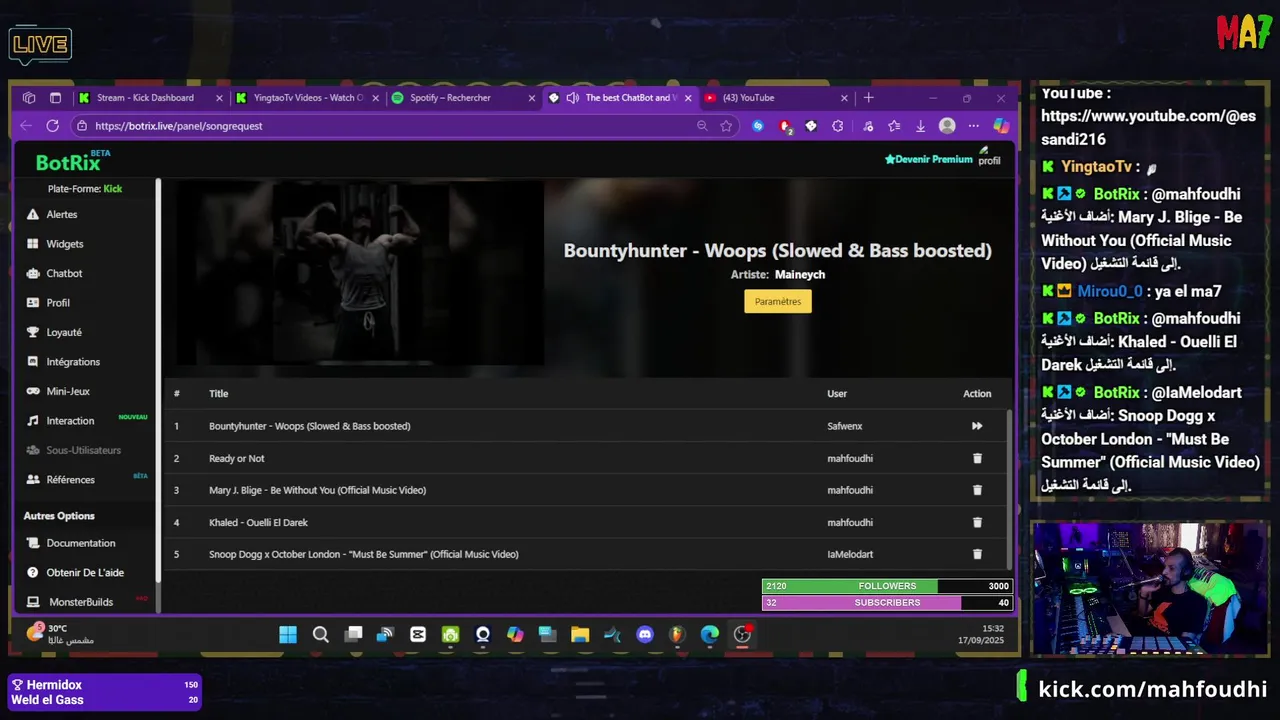Open the browser profile avatar
This screenshot has width=1280, height=720.
(947, 126)
